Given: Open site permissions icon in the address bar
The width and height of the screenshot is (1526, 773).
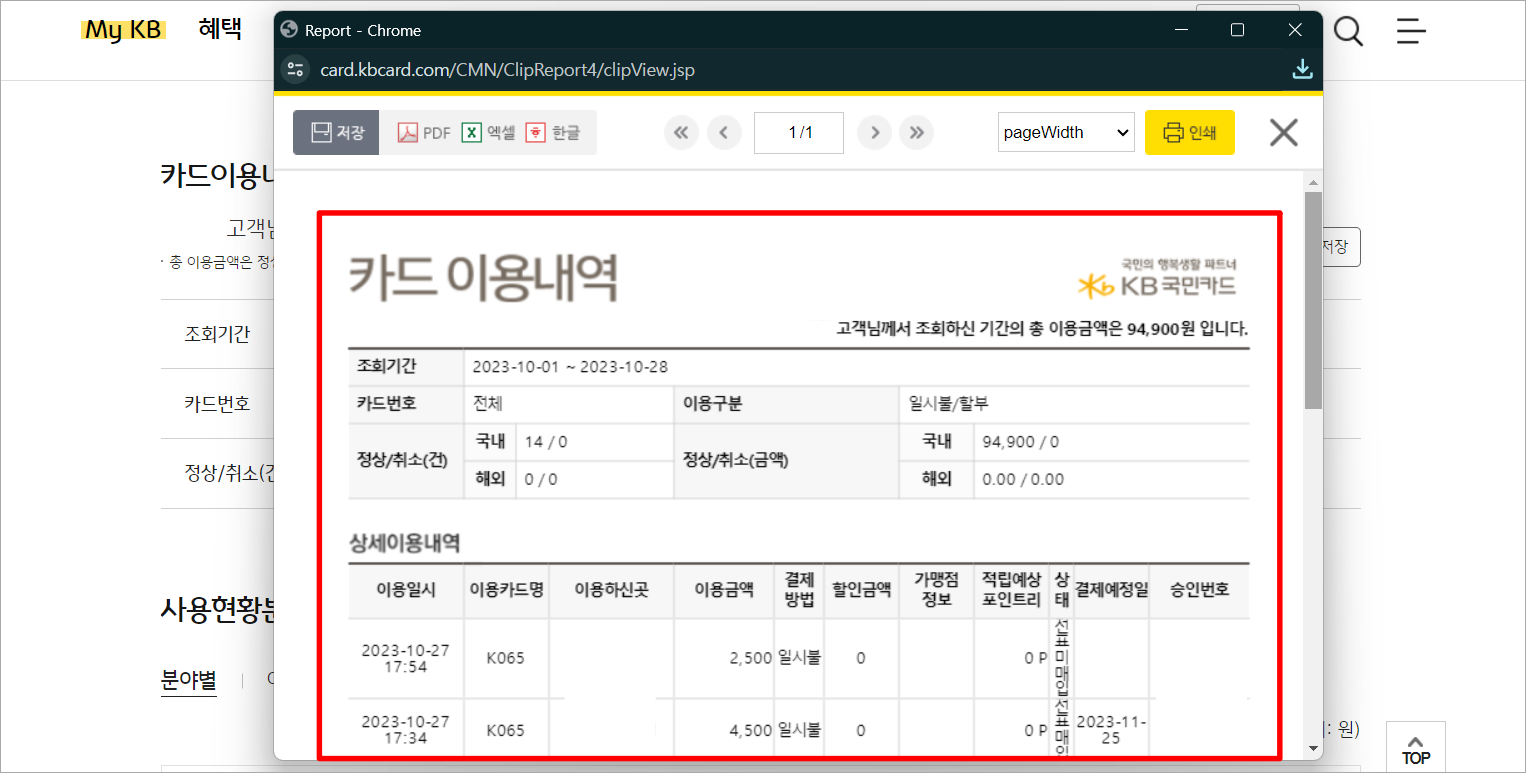Looking at the screenshot, I should [x=295, y=69].
